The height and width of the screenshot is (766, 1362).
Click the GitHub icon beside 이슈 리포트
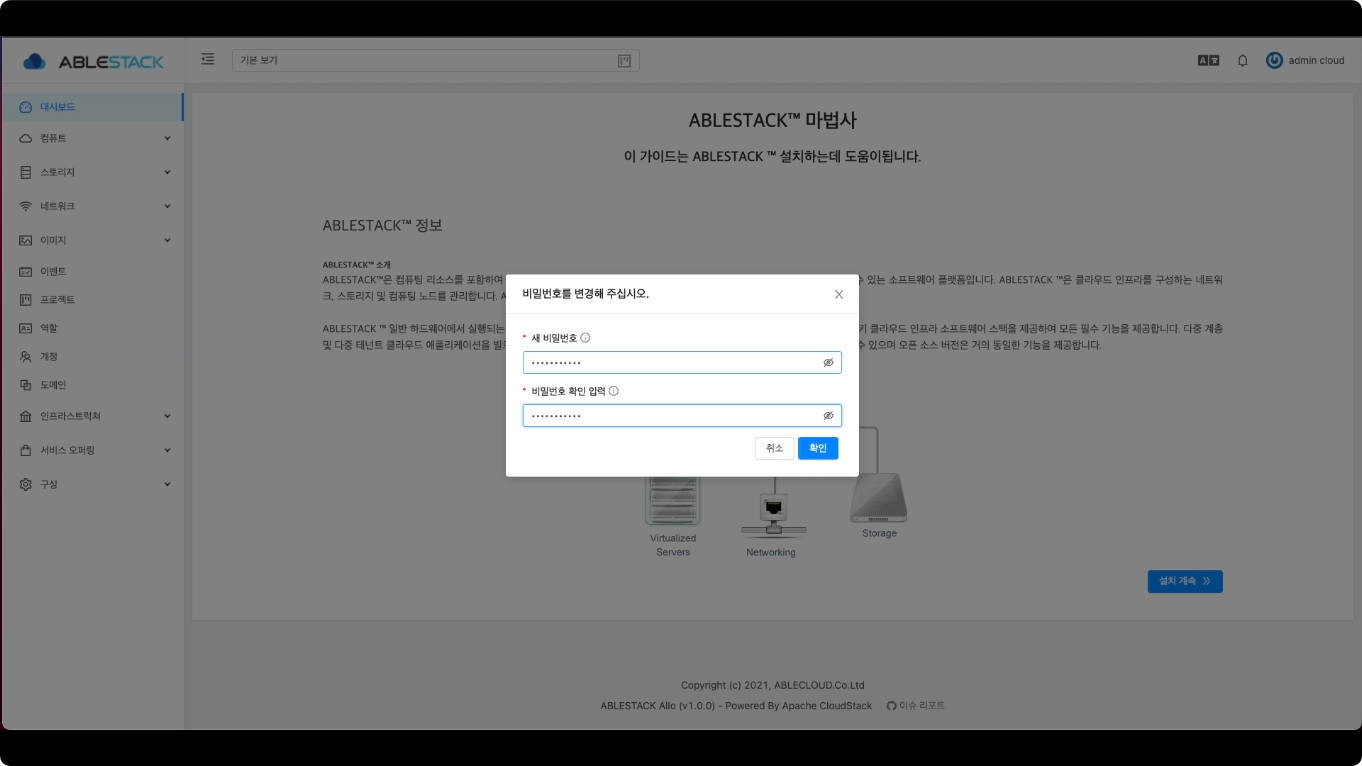coord(892,706)
